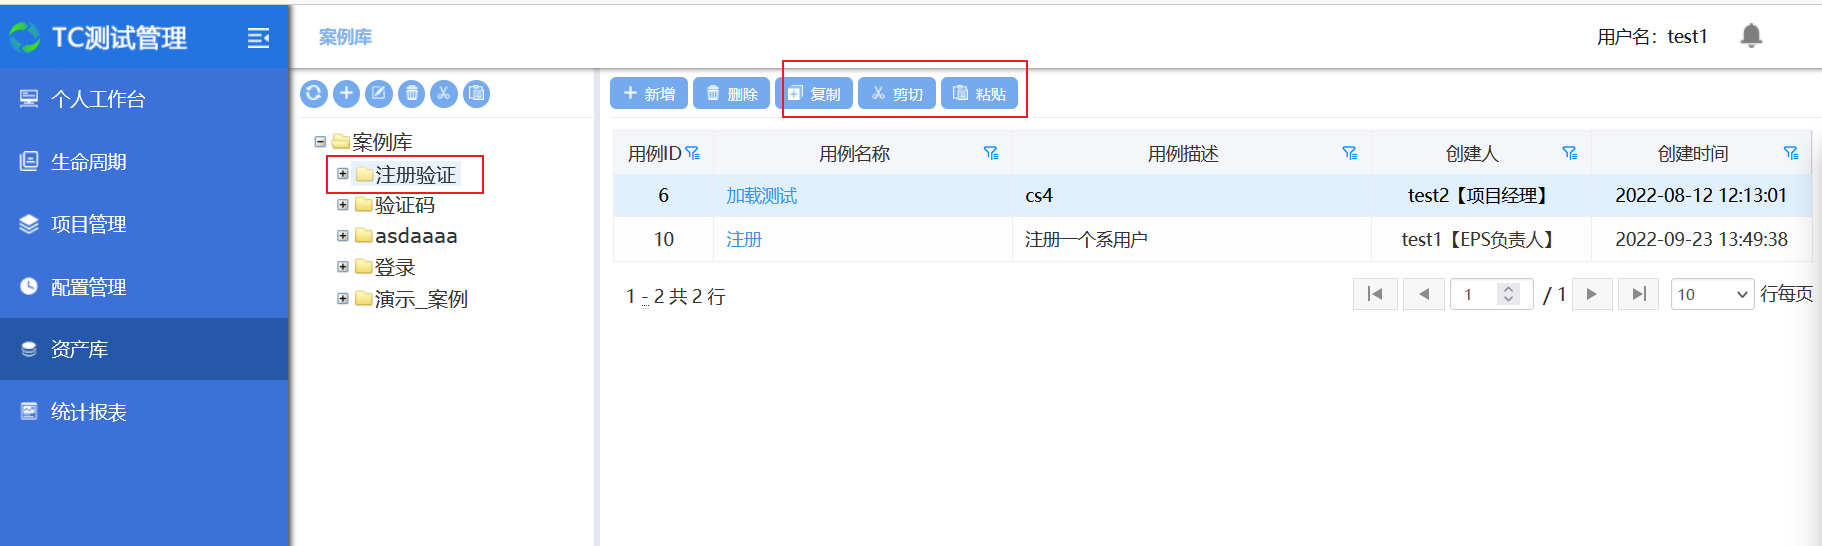Filter the 用例名称 column
This screenshot has width=1822, height=546.
click(x=991, y=153)
